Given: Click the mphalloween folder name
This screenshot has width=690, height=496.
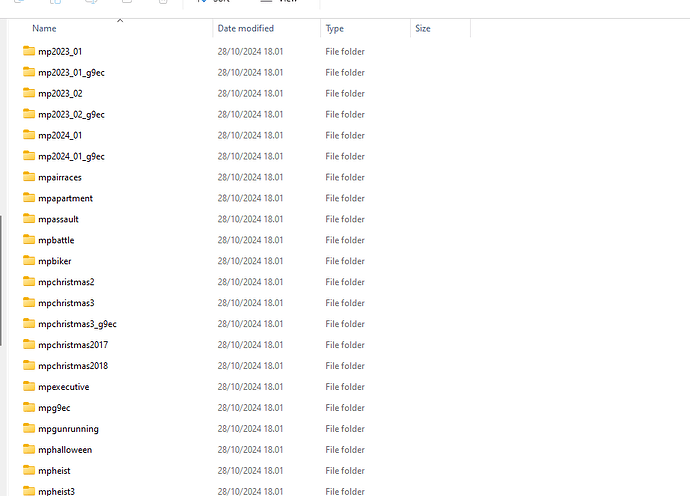Looking at the screenshot, I should [65, 450].
